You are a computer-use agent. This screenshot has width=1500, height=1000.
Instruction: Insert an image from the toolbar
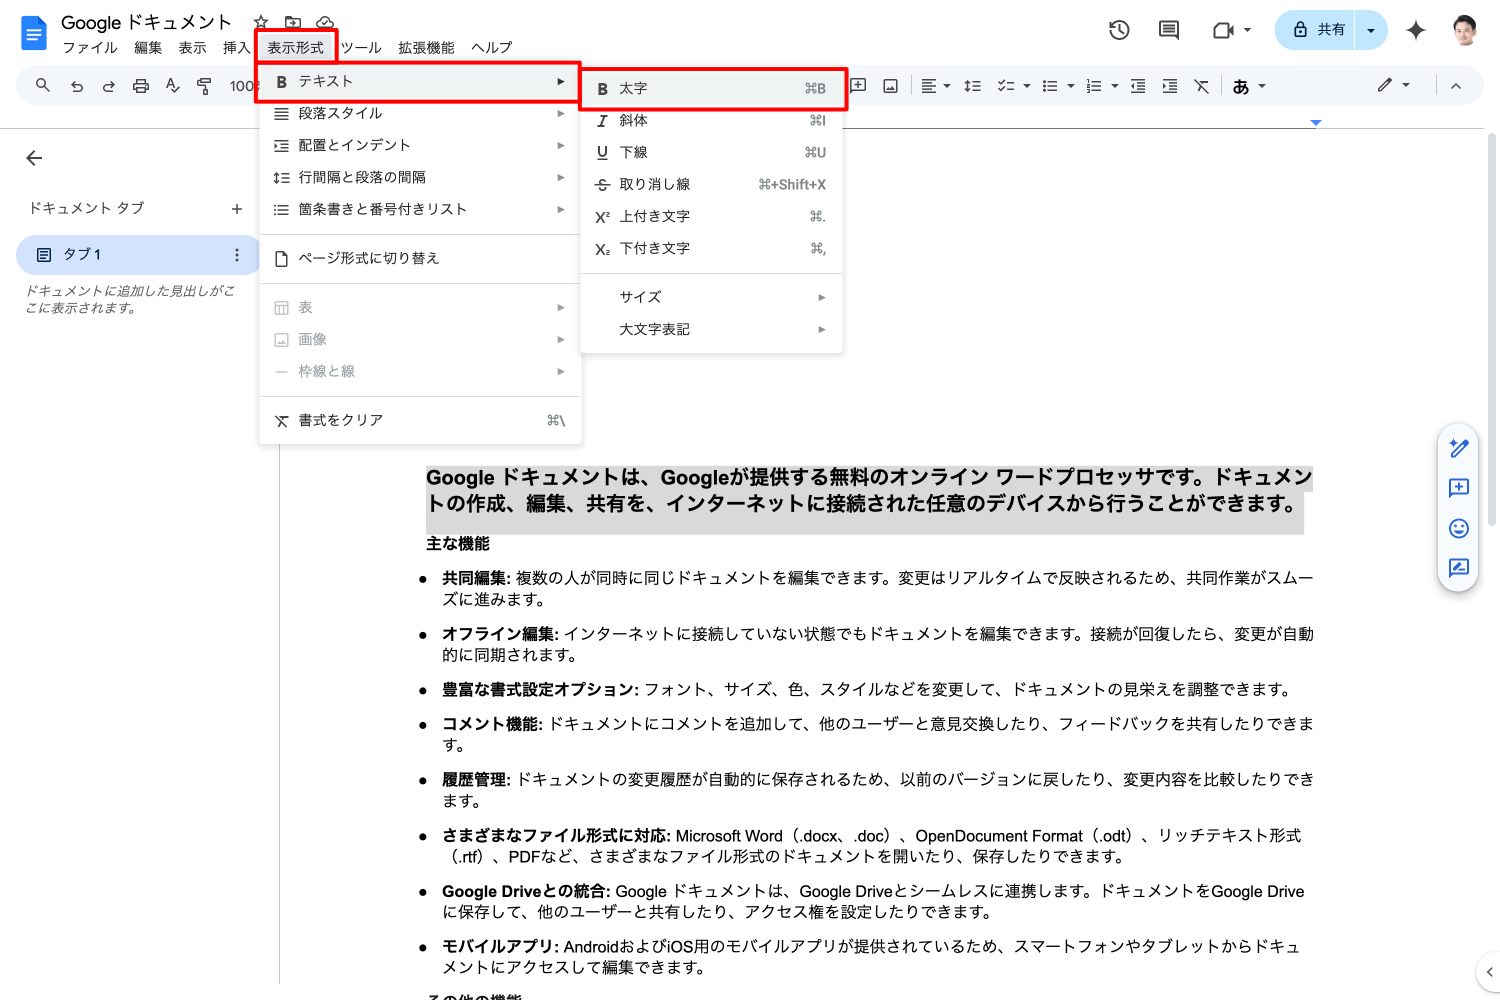[x=890, y=86]
